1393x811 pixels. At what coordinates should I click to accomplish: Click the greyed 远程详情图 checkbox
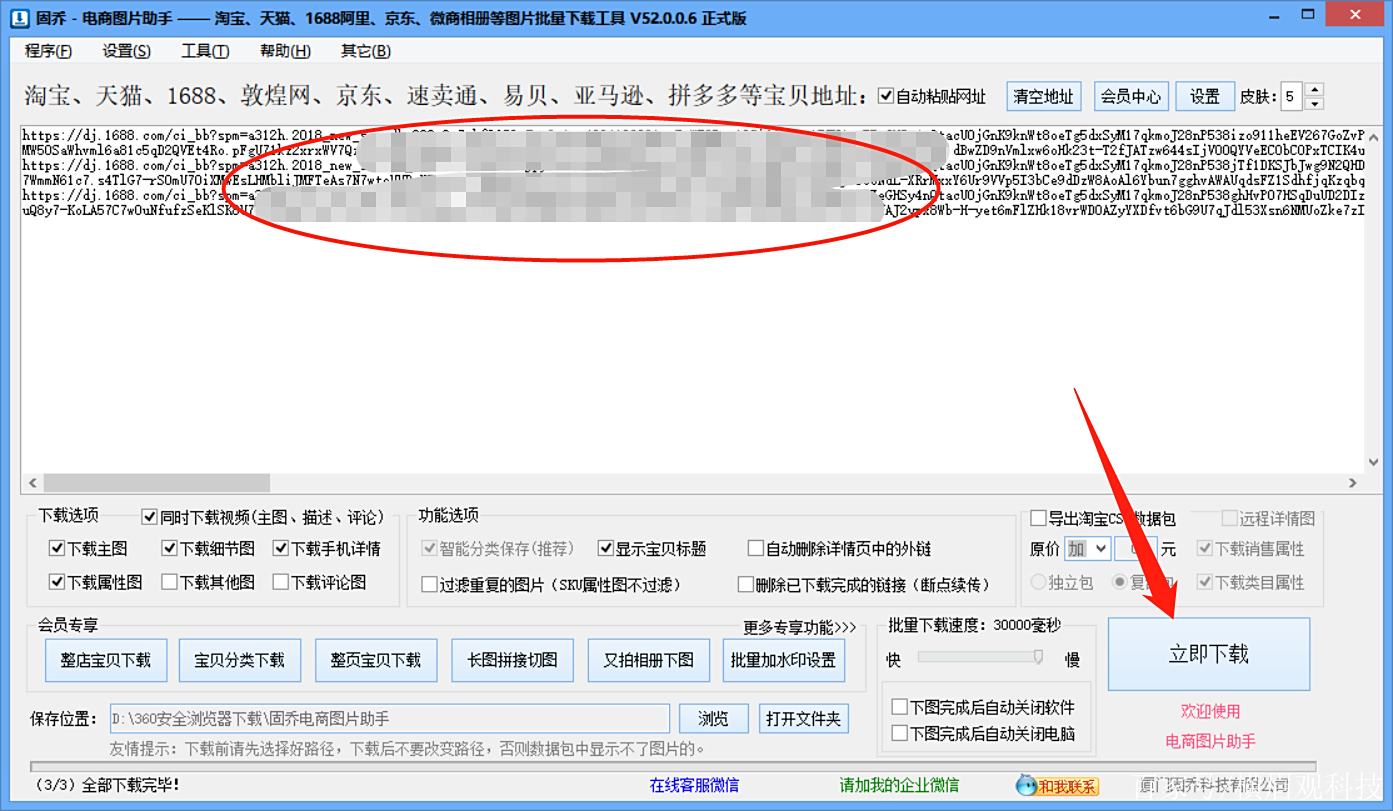point(1229,518)
